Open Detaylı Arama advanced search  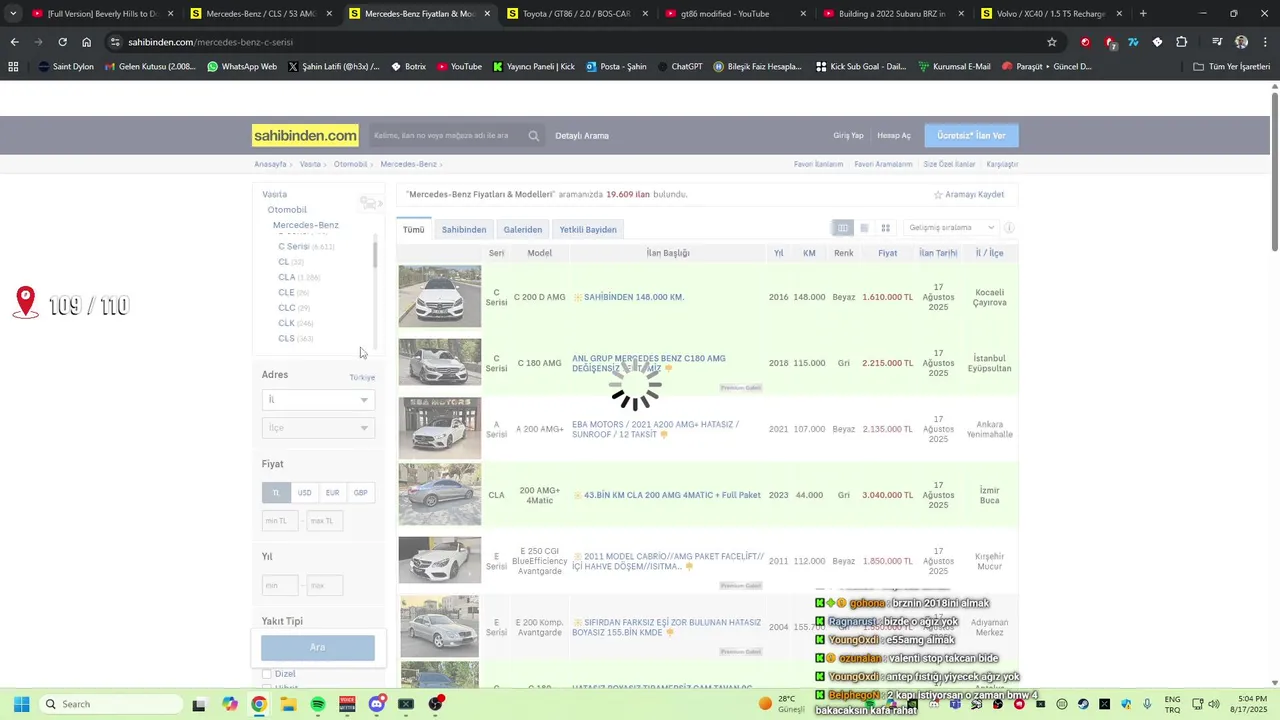[x=582, y=136]
